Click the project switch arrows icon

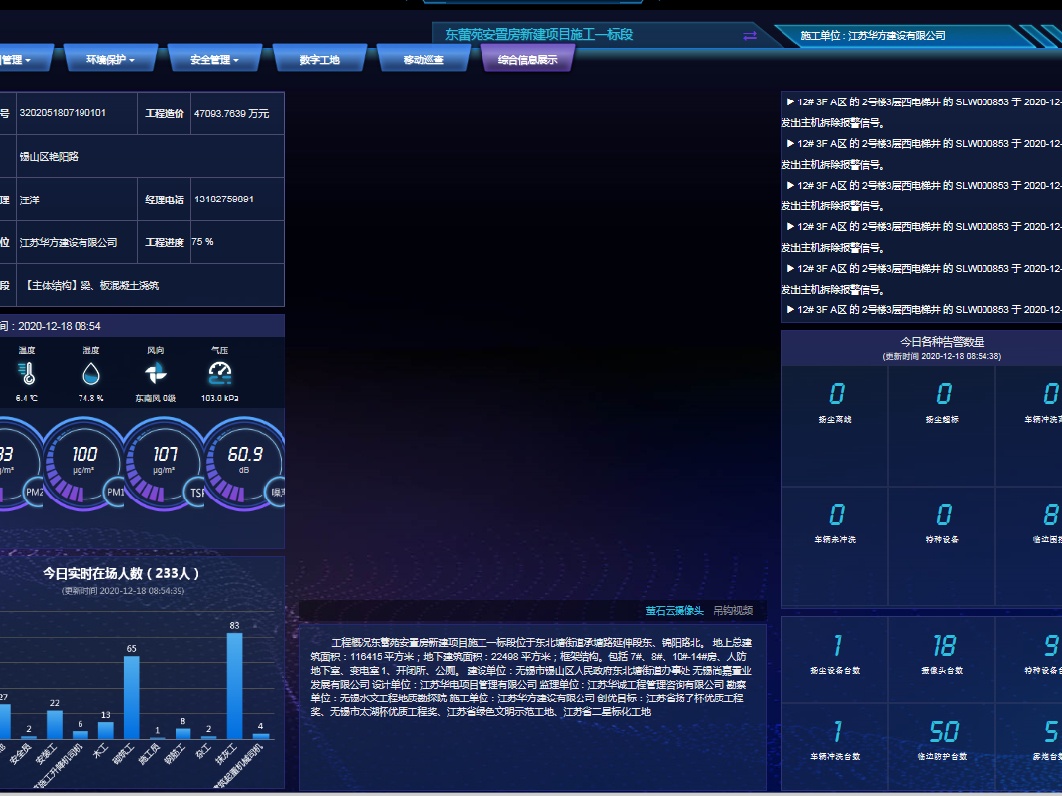[750, 36]
